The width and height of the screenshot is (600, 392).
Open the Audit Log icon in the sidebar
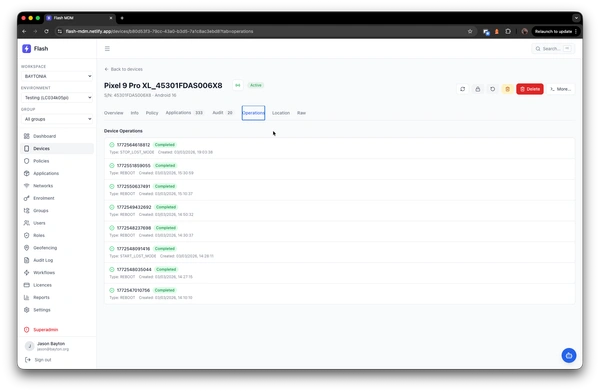(26, 260)
